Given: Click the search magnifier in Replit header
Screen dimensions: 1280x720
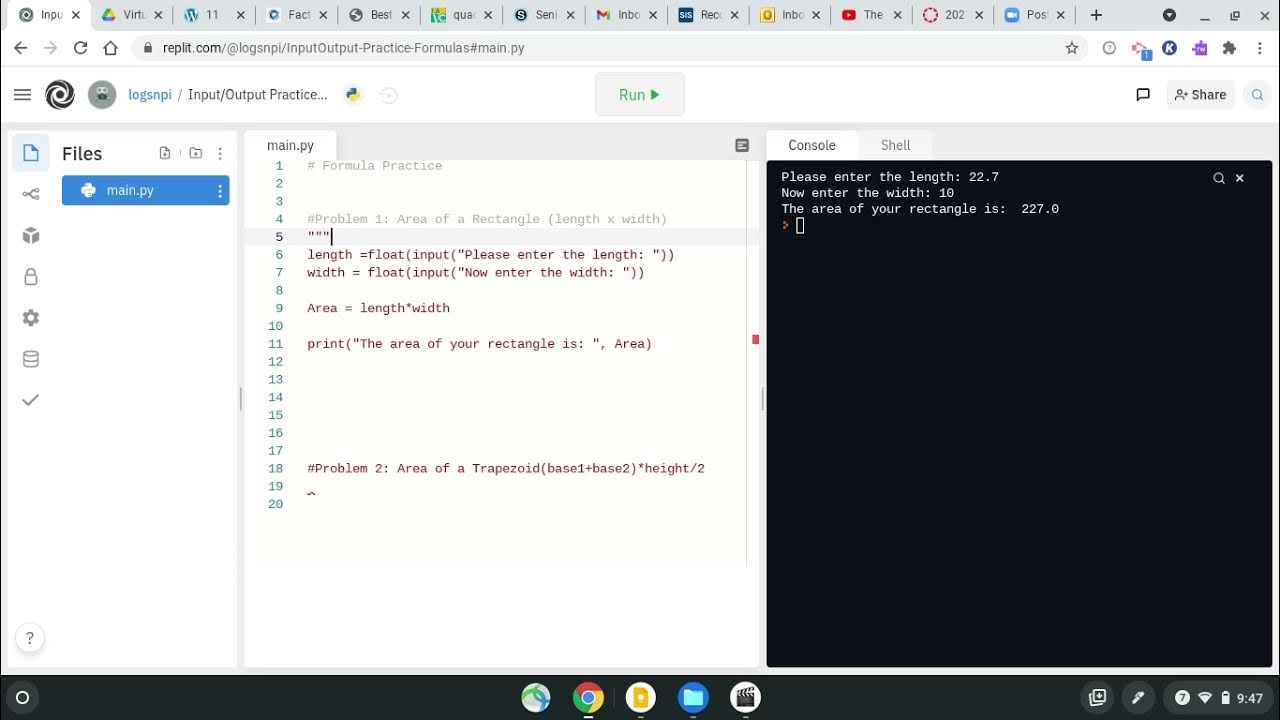Looking at the screenshot, I should [x=1257, y=95].
